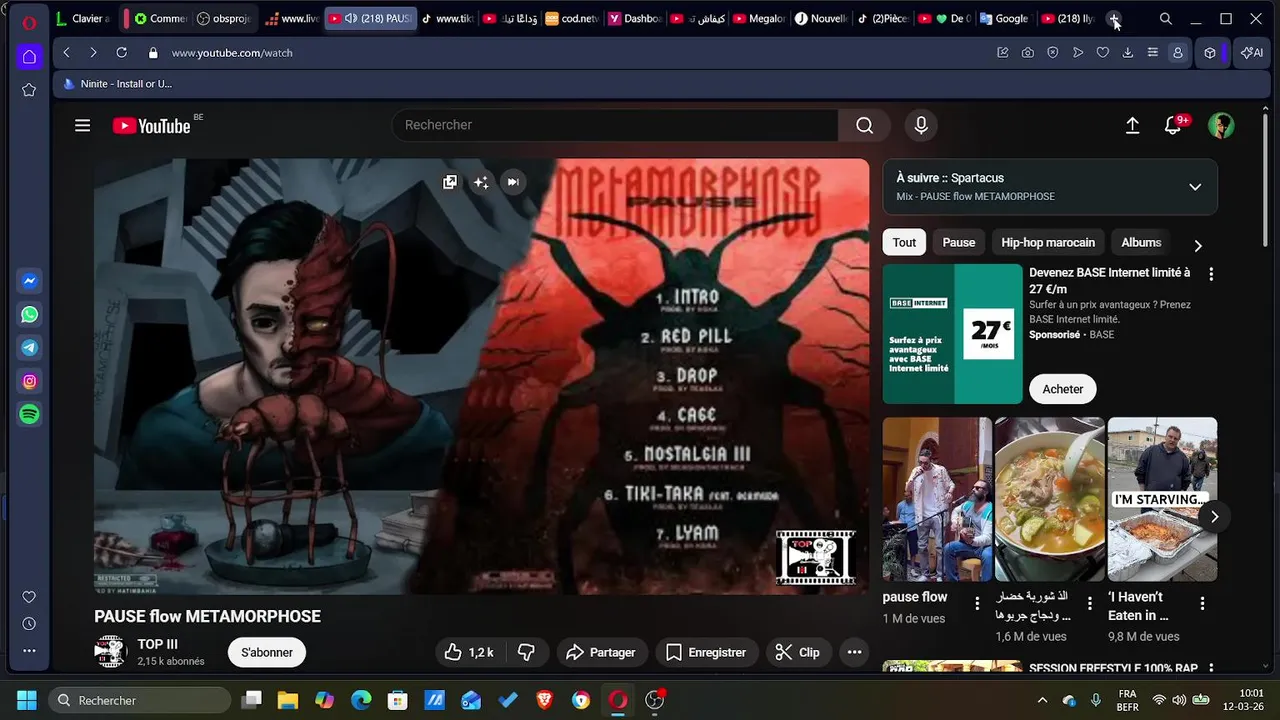The image size is (1280, 720).
Task: Open Spotify in the Opera sidebar
Action: tap(29, 415)
